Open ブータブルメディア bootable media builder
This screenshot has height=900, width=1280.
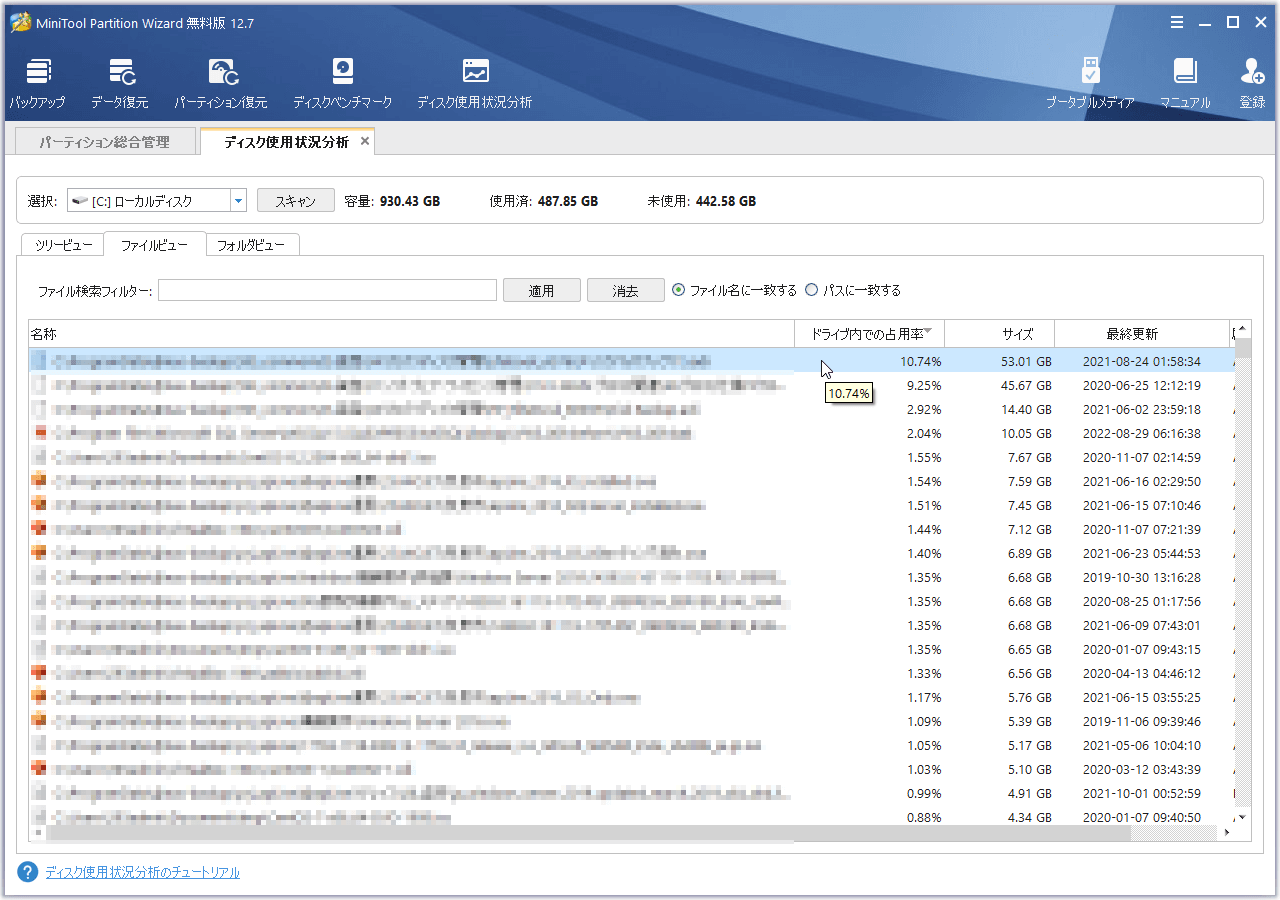[x=1090, y=82]
